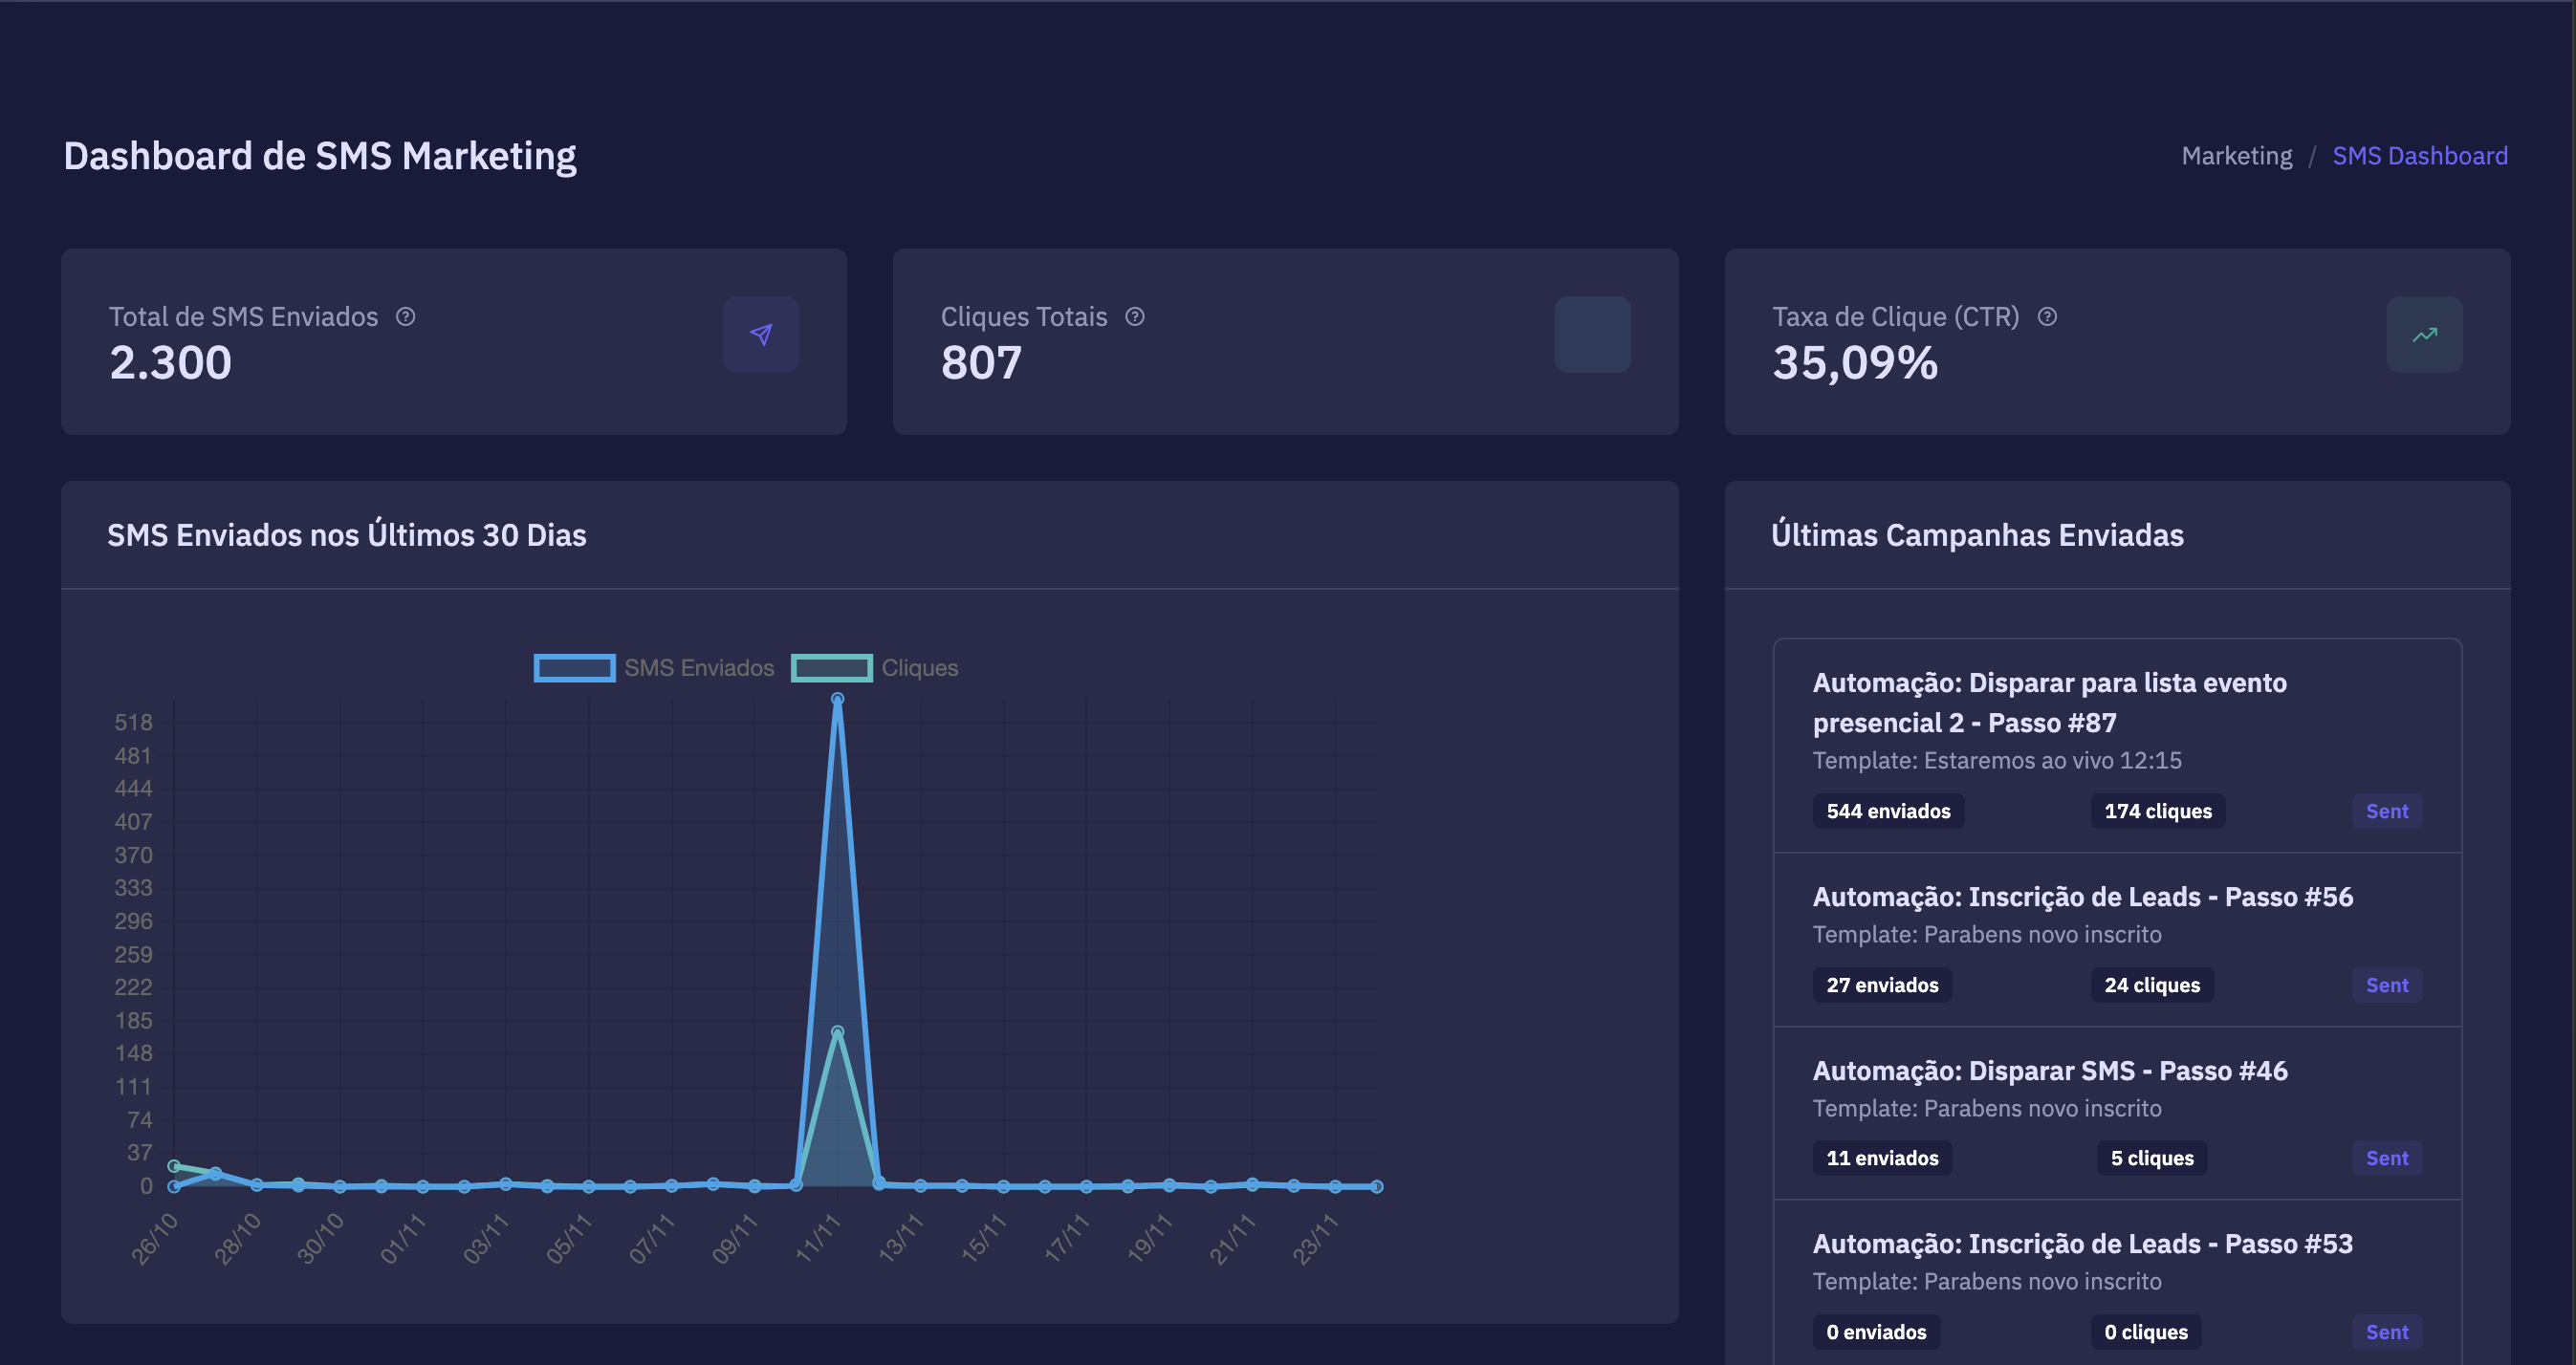Click the blue SMS Enviados legend swatch
2576x1365 pixels.
point(574,668)
